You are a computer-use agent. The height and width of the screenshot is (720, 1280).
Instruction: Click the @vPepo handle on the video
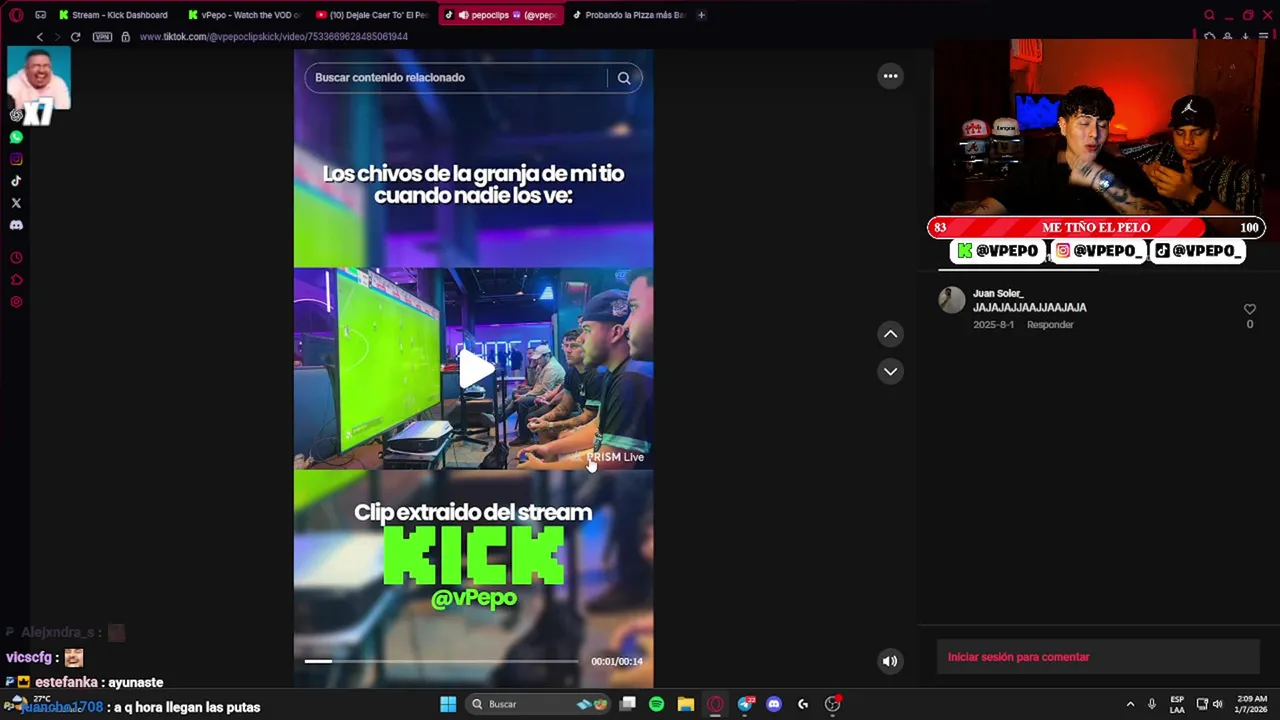coord(474,598)
